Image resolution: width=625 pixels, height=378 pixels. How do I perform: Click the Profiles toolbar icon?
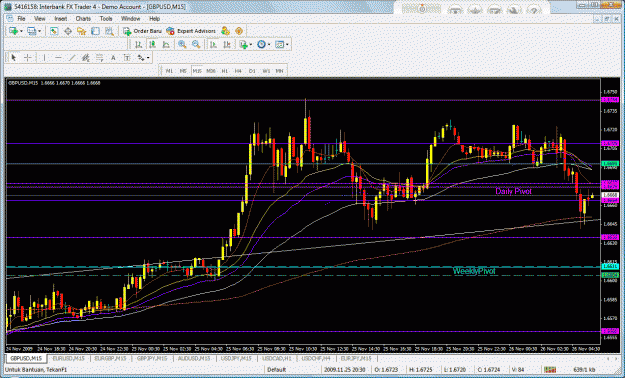tap(31, 31)
